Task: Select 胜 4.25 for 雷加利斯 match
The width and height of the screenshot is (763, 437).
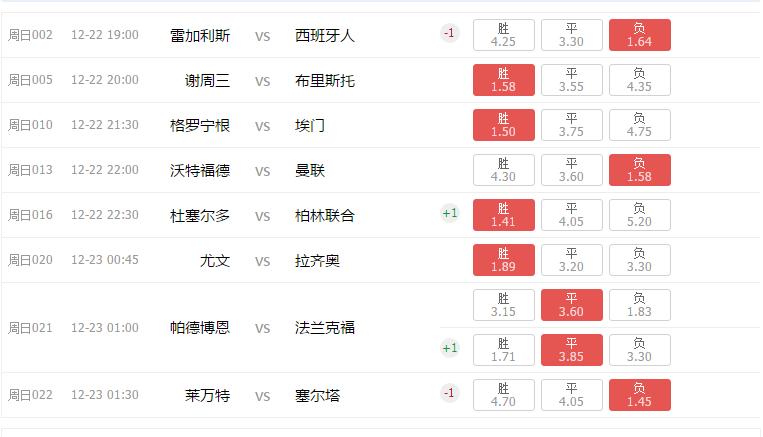Action: (503, 35)
